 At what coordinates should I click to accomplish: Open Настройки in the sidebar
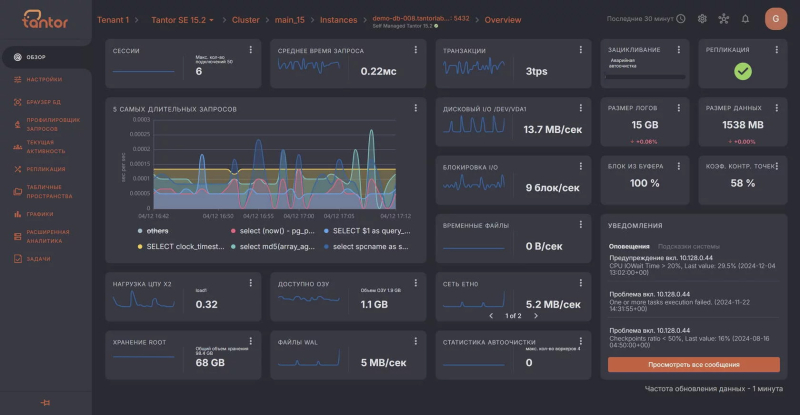[43, 79]
